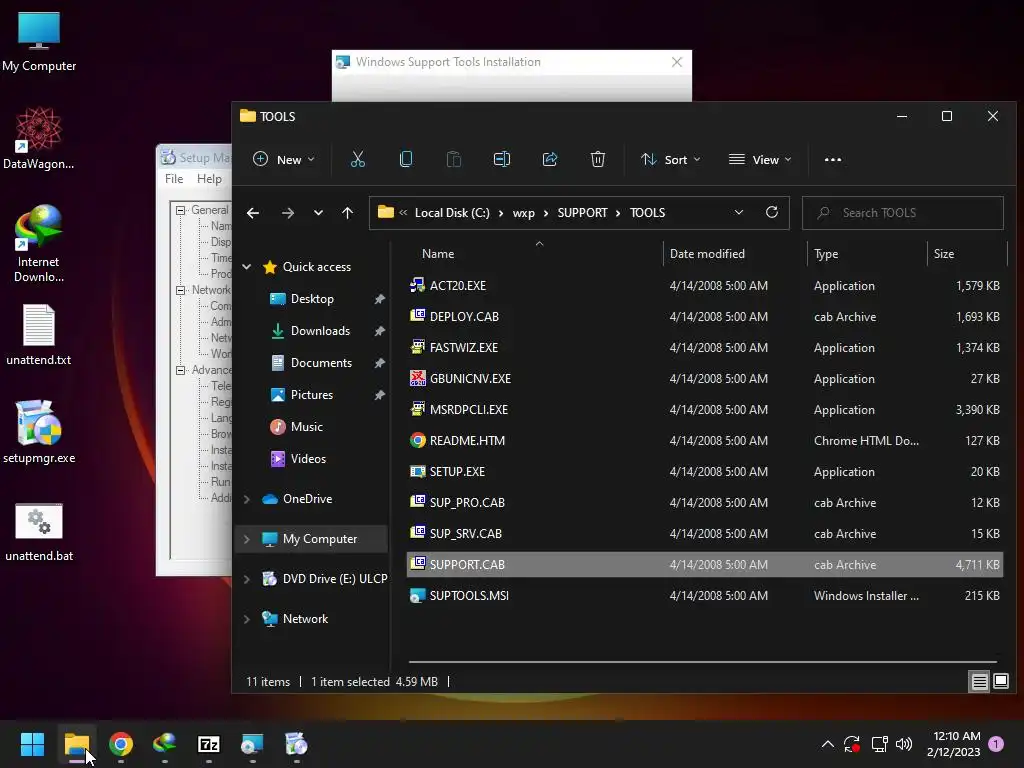The image size is (1024, 768).
Task: Click wxp in address breadcrumb
Action: 524,213
